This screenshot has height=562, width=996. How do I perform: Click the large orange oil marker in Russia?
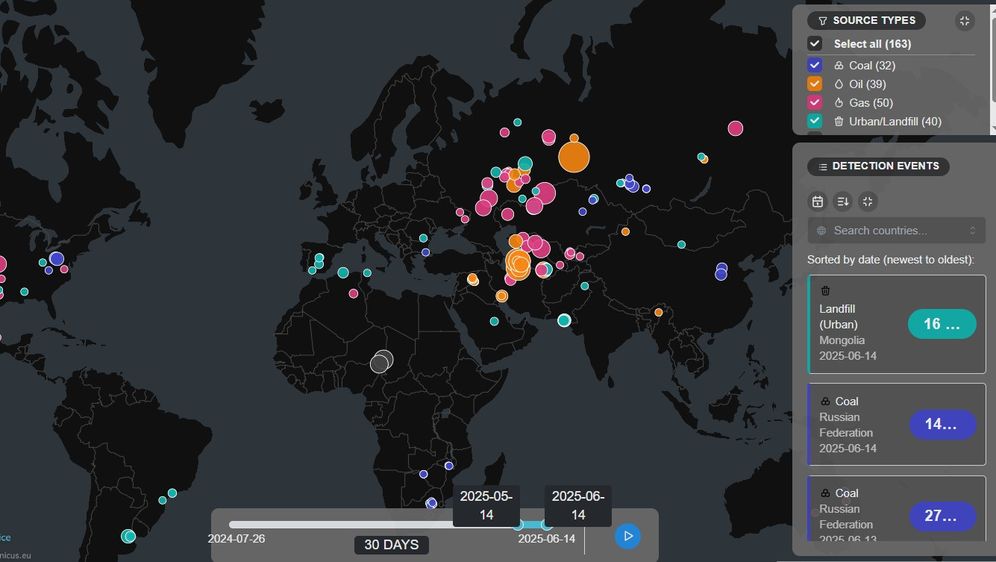point(574,157)
